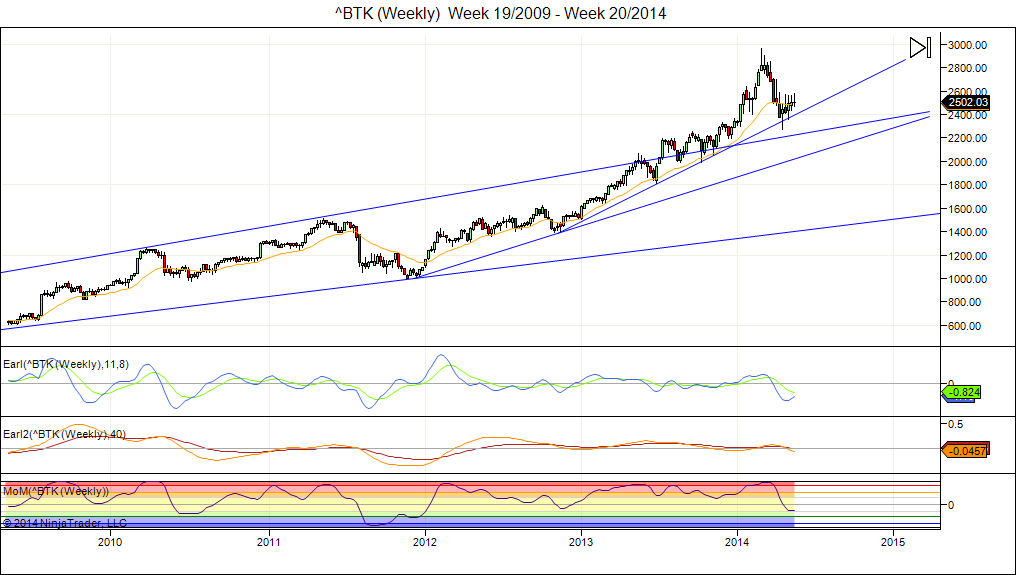The width and height of the screenshot is (1016, 575).
Task: Click the 0 level label on MoM axis
Action: [x=950, y=505]
